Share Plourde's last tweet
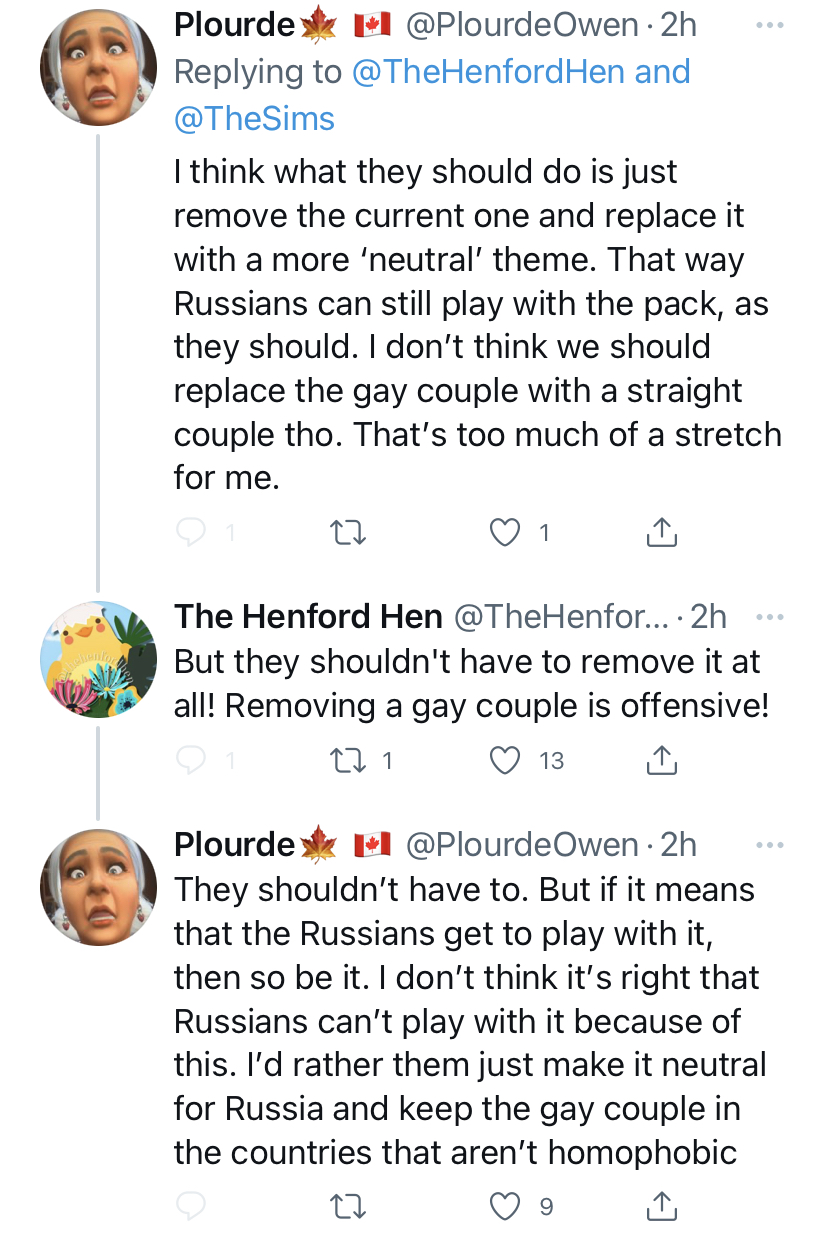828x1234 pixels. coord(661,1206)
